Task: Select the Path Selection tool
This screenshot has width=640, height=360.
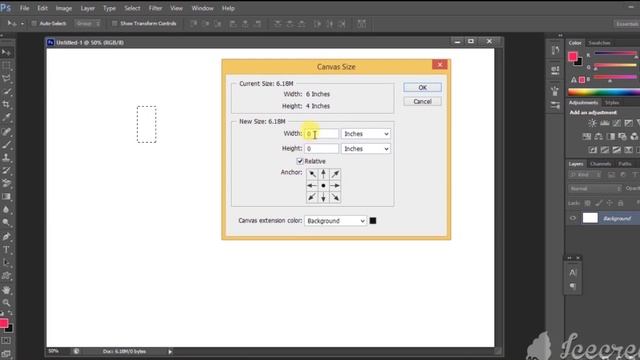Action: (6, 262)
